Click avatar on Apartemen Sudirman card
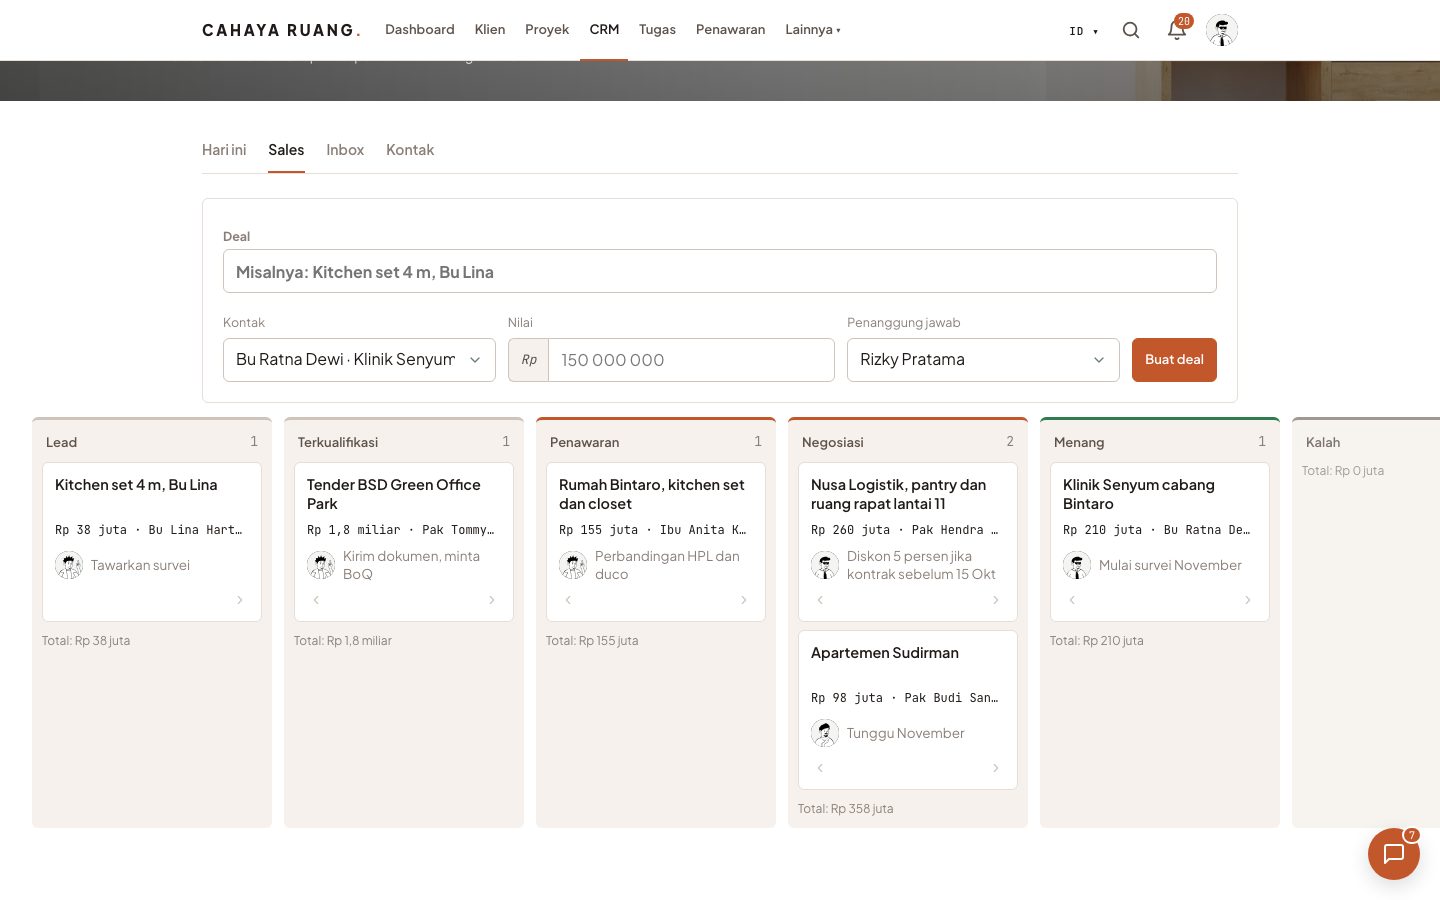This screenshot has height=900, width=1440. [825, 733]
